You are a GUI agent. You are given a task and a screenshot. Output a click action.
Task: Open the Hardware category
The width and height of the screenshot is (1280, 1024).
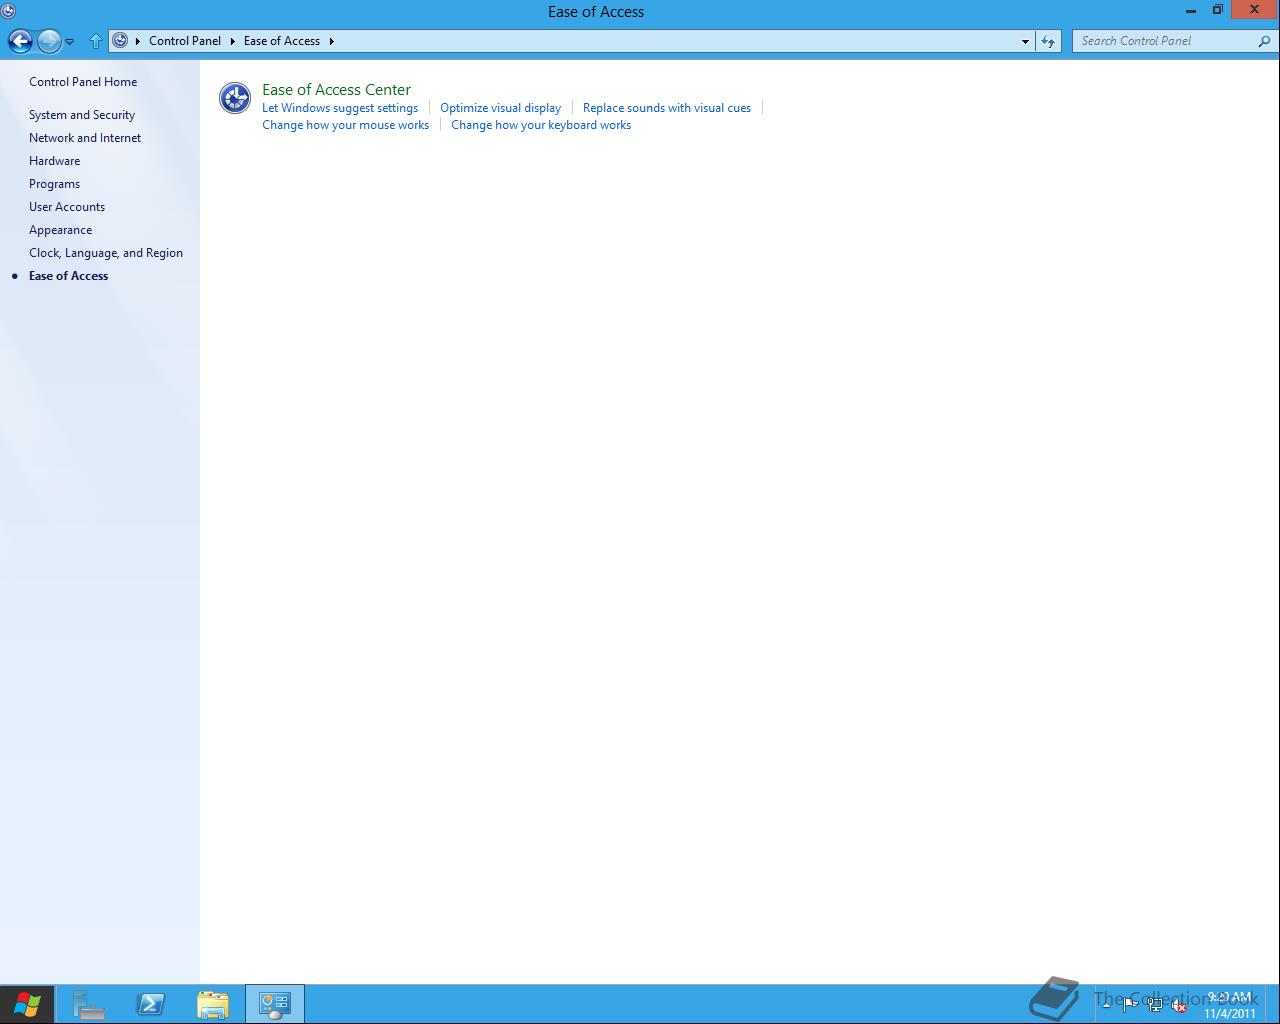(54, 161)
